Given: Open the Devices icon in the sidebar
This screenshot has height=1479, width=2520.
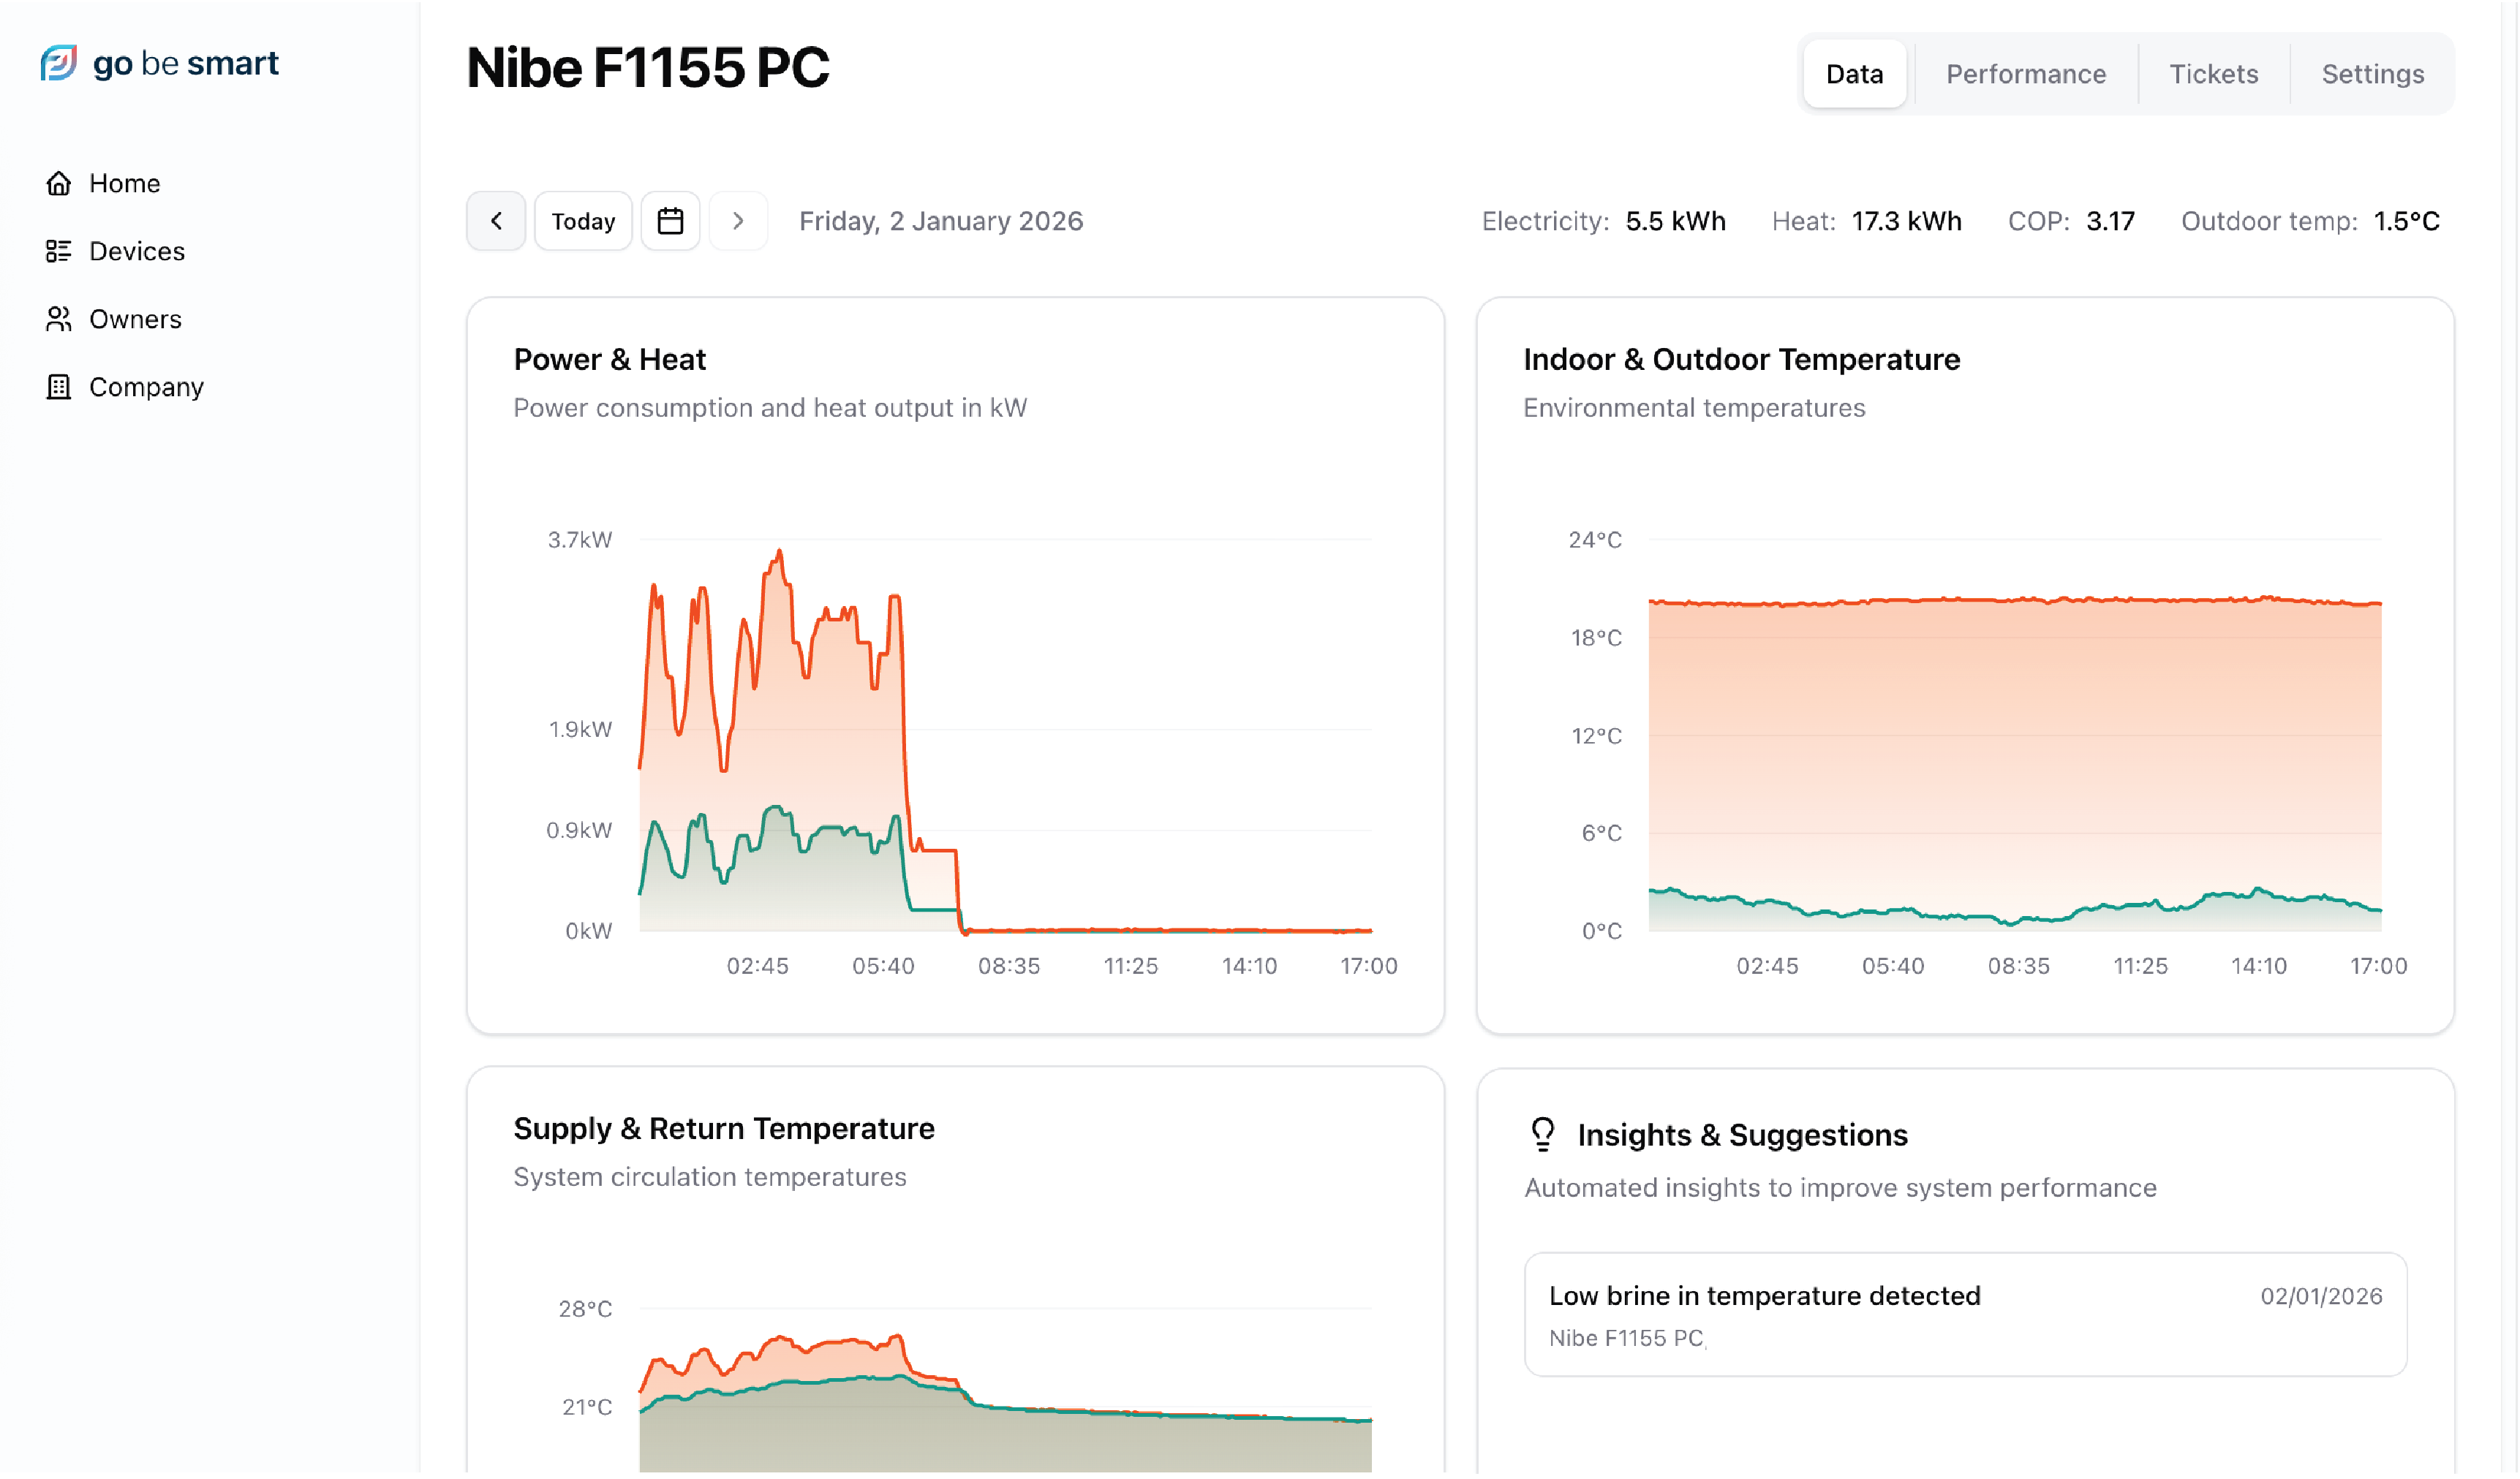Looking at the screenshot, I should tap(59, 251).
